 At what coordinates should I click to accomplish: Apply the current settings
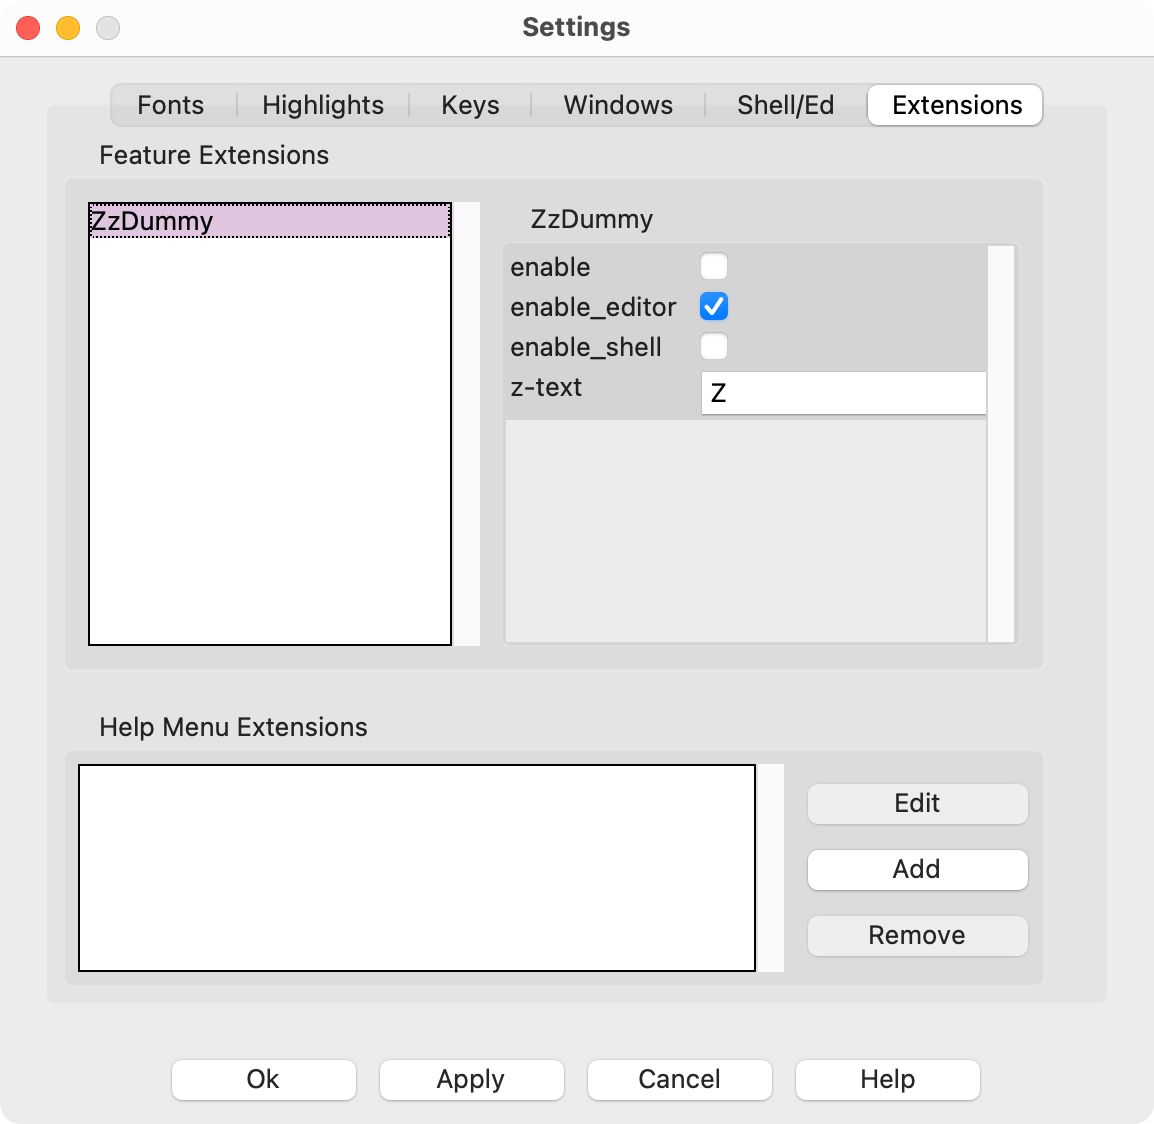pyautogui.click(x=471, y=1079)
